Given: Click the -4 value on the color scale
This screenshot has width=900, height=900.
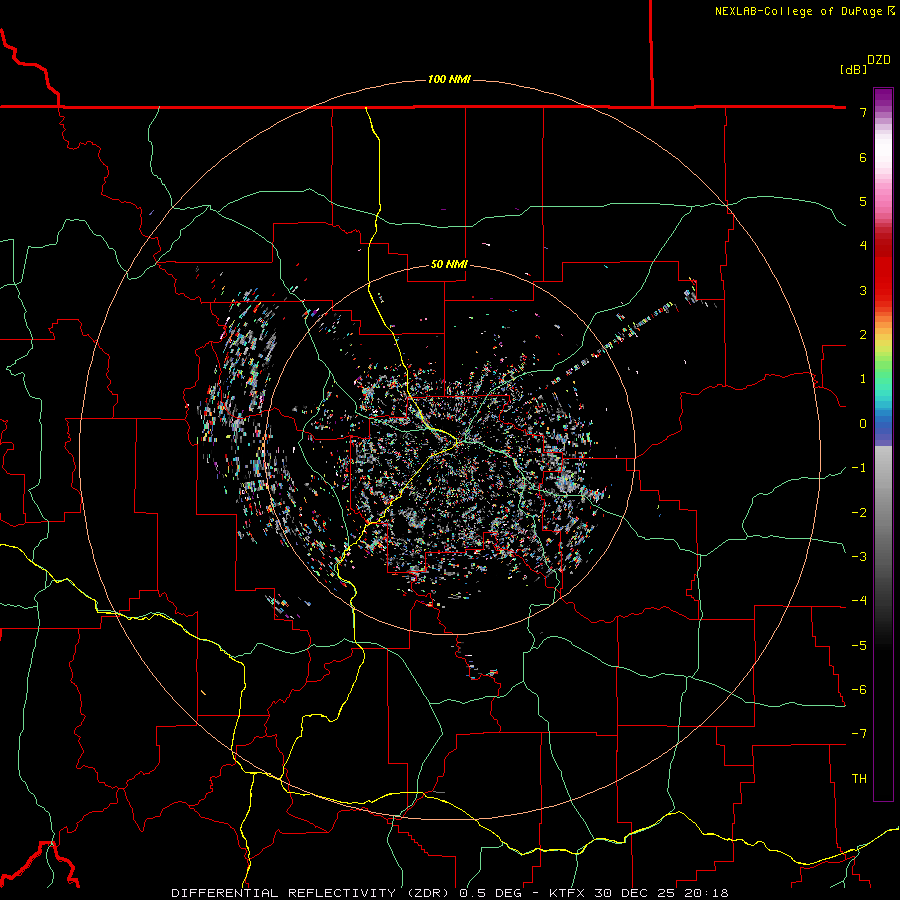Looking at the screenshot, I should pyautogui.click(x=859, y=601).
